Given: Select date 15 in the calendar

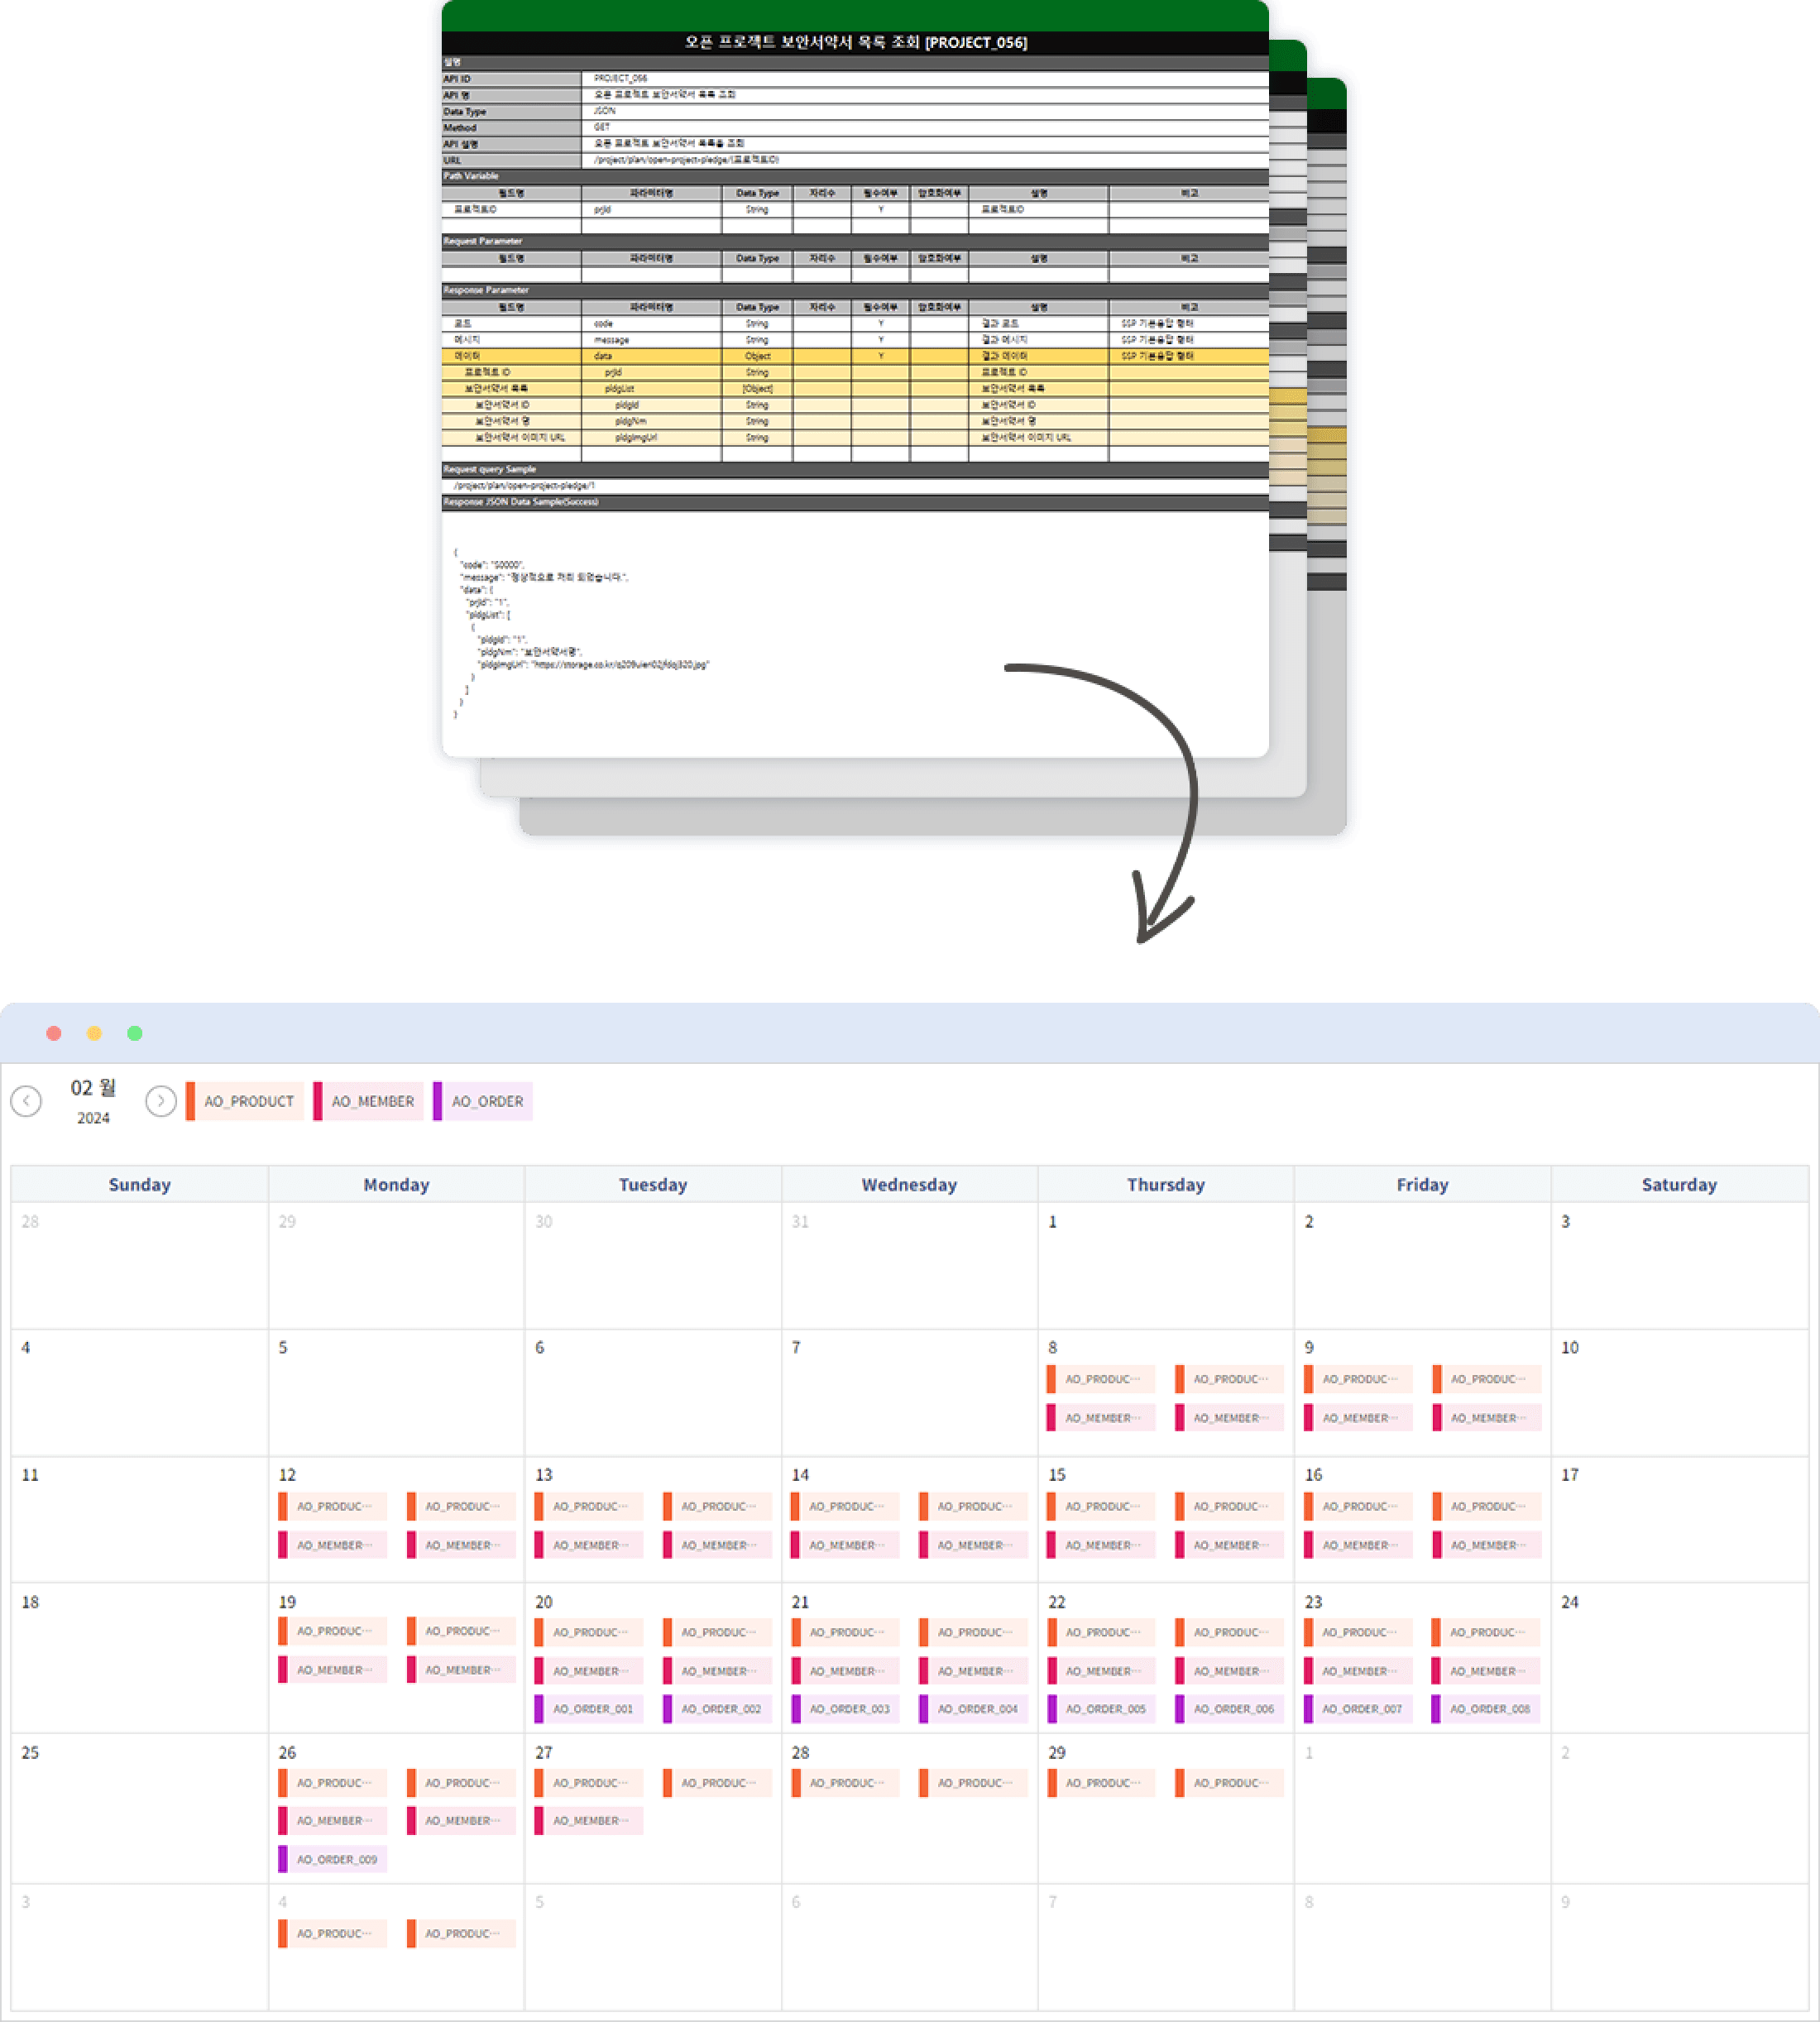Looking at the screenshot, I should pos(1057,1475).
